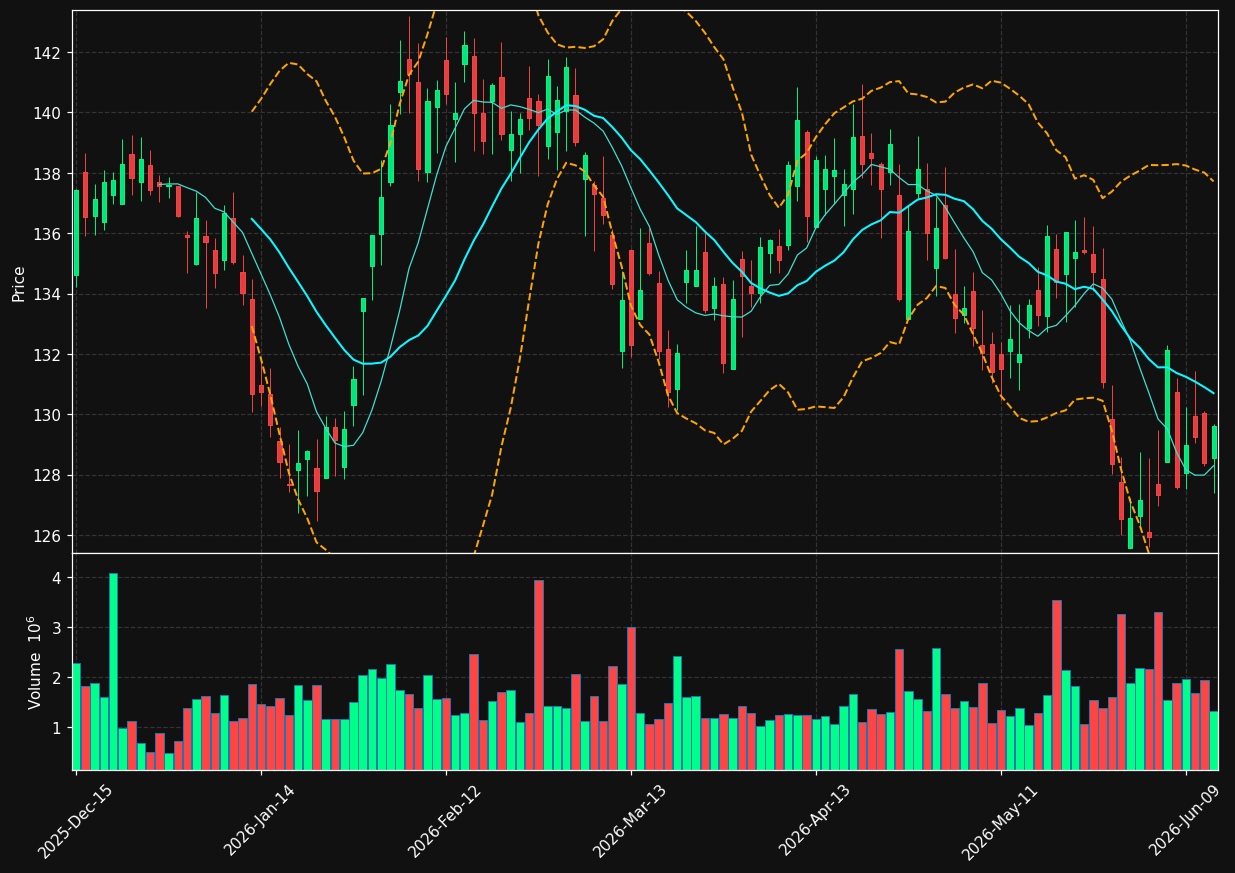1235x873 pixels.
Task: Click the 2025-Dec-15 date label
Action: [75, 821]
